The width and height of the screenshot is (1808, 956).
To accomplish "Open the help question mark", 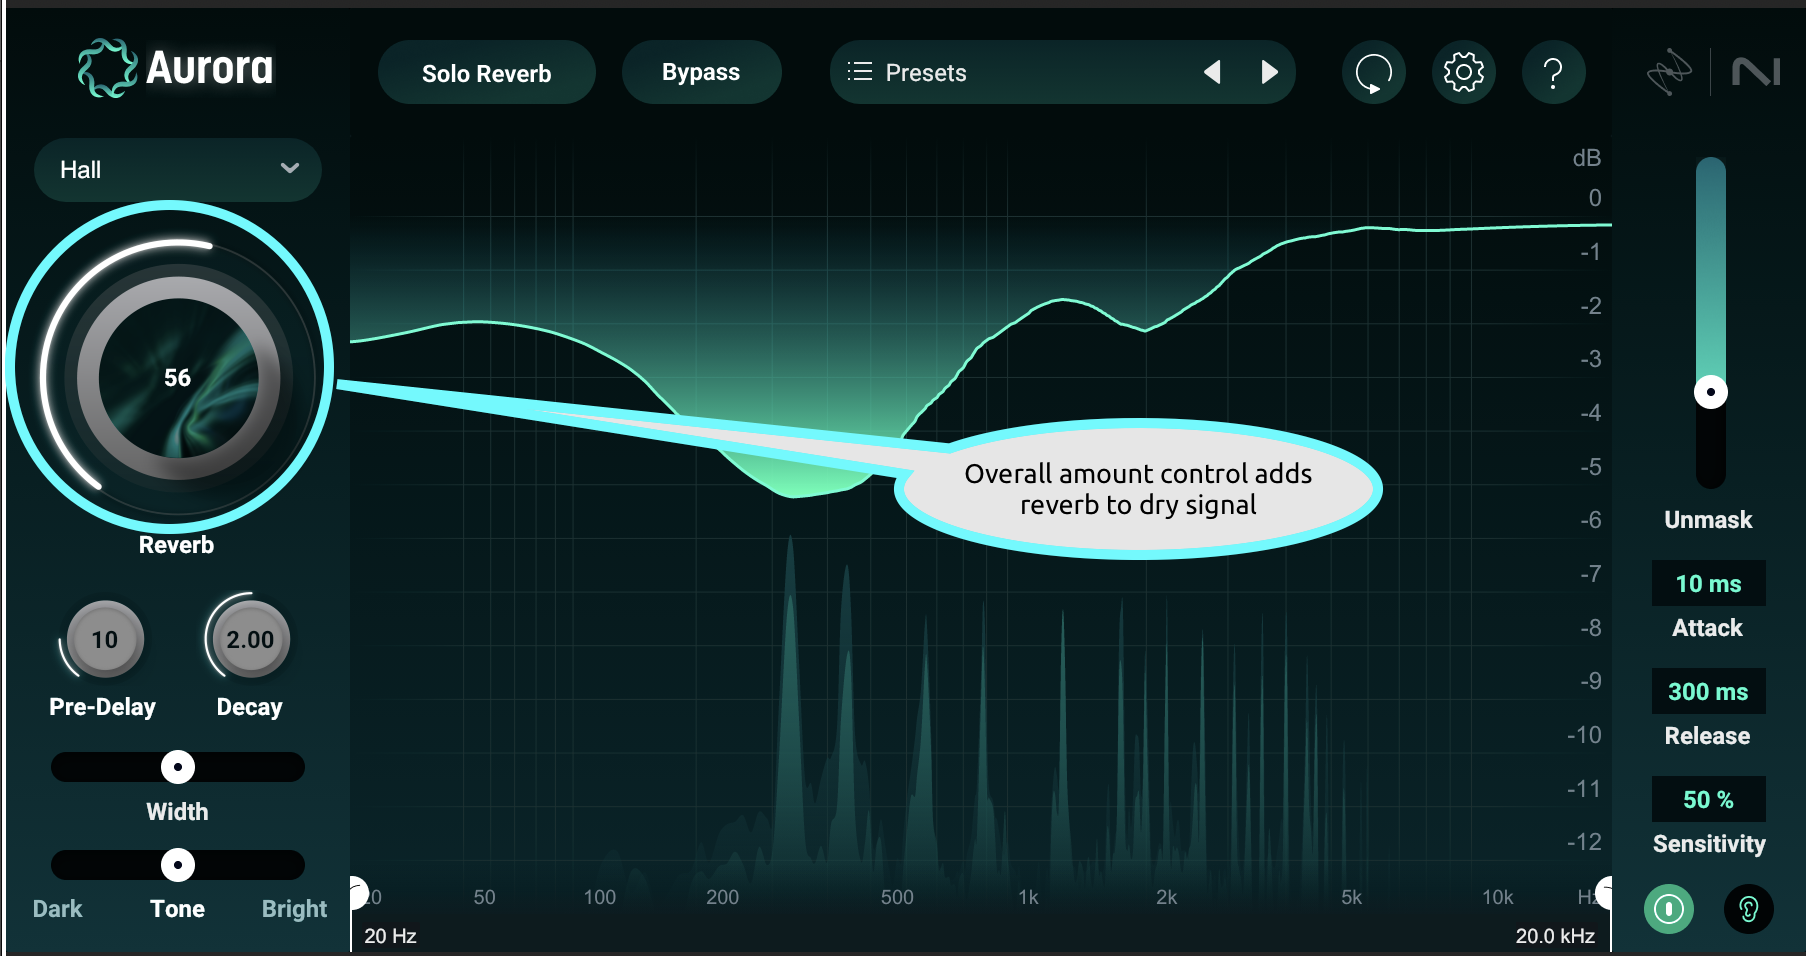I will pos(1553,72).
